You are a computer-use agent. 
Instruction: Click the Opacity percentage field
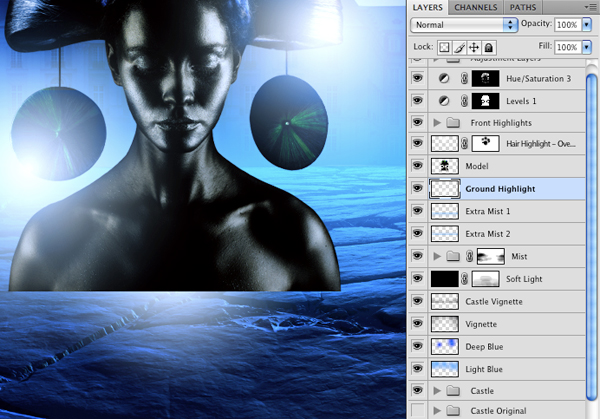point(567,25)
